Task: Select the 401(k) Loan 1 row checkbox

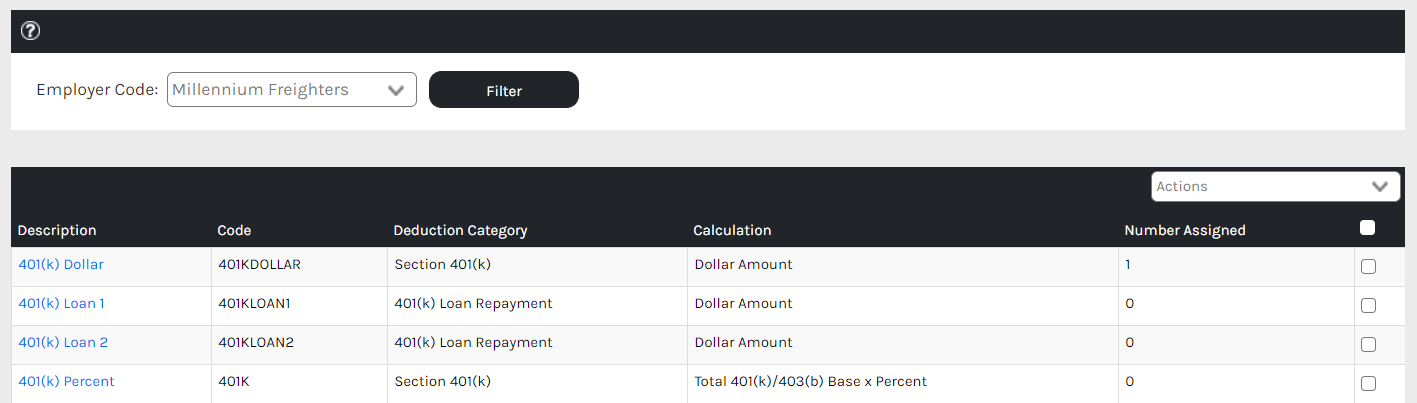Action: [x=1368, y=306]
